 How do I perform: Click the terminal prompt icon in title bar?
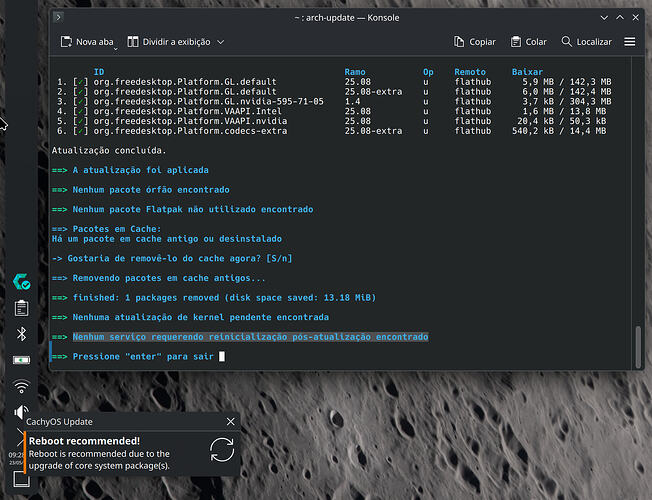pos(58,17)
